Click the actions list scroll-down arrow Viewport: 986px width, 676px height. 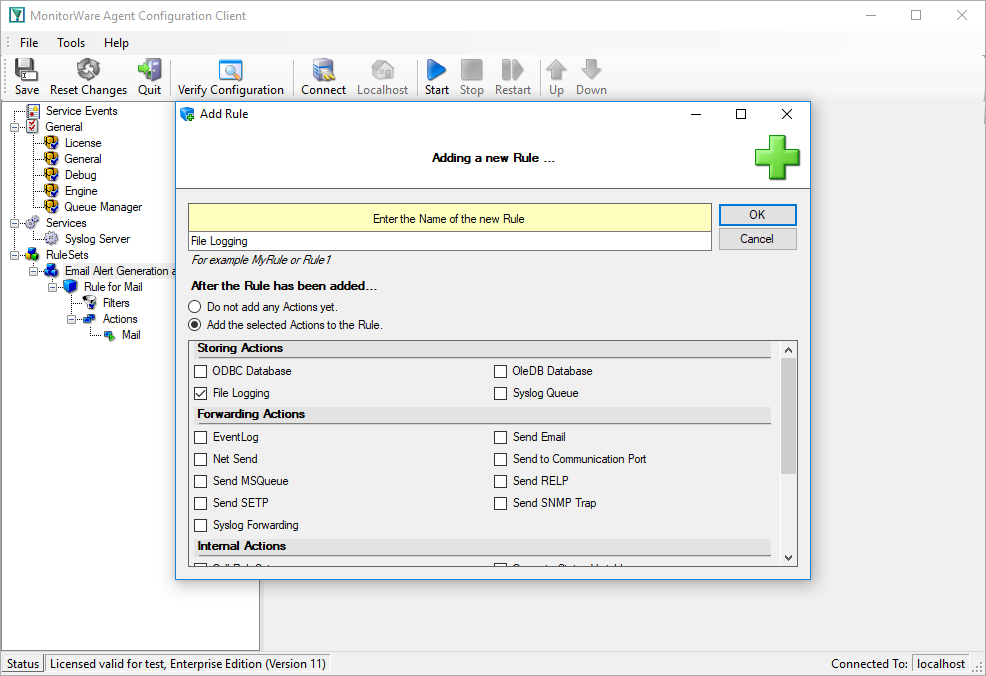[x=789, y=558]
